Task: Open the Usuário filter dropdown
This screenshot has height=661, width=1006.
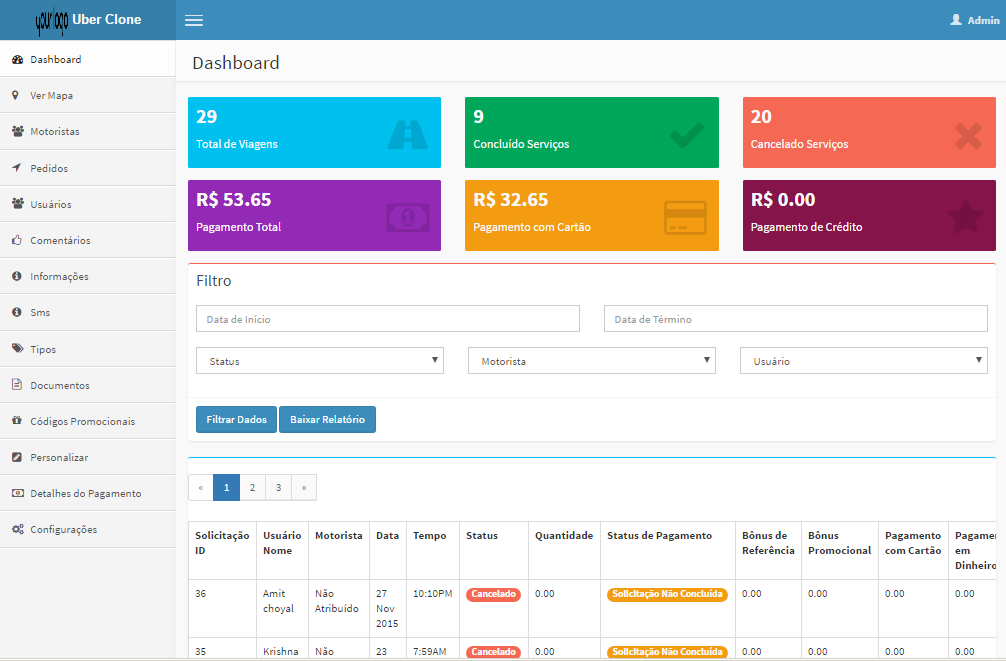Action: 864,361
